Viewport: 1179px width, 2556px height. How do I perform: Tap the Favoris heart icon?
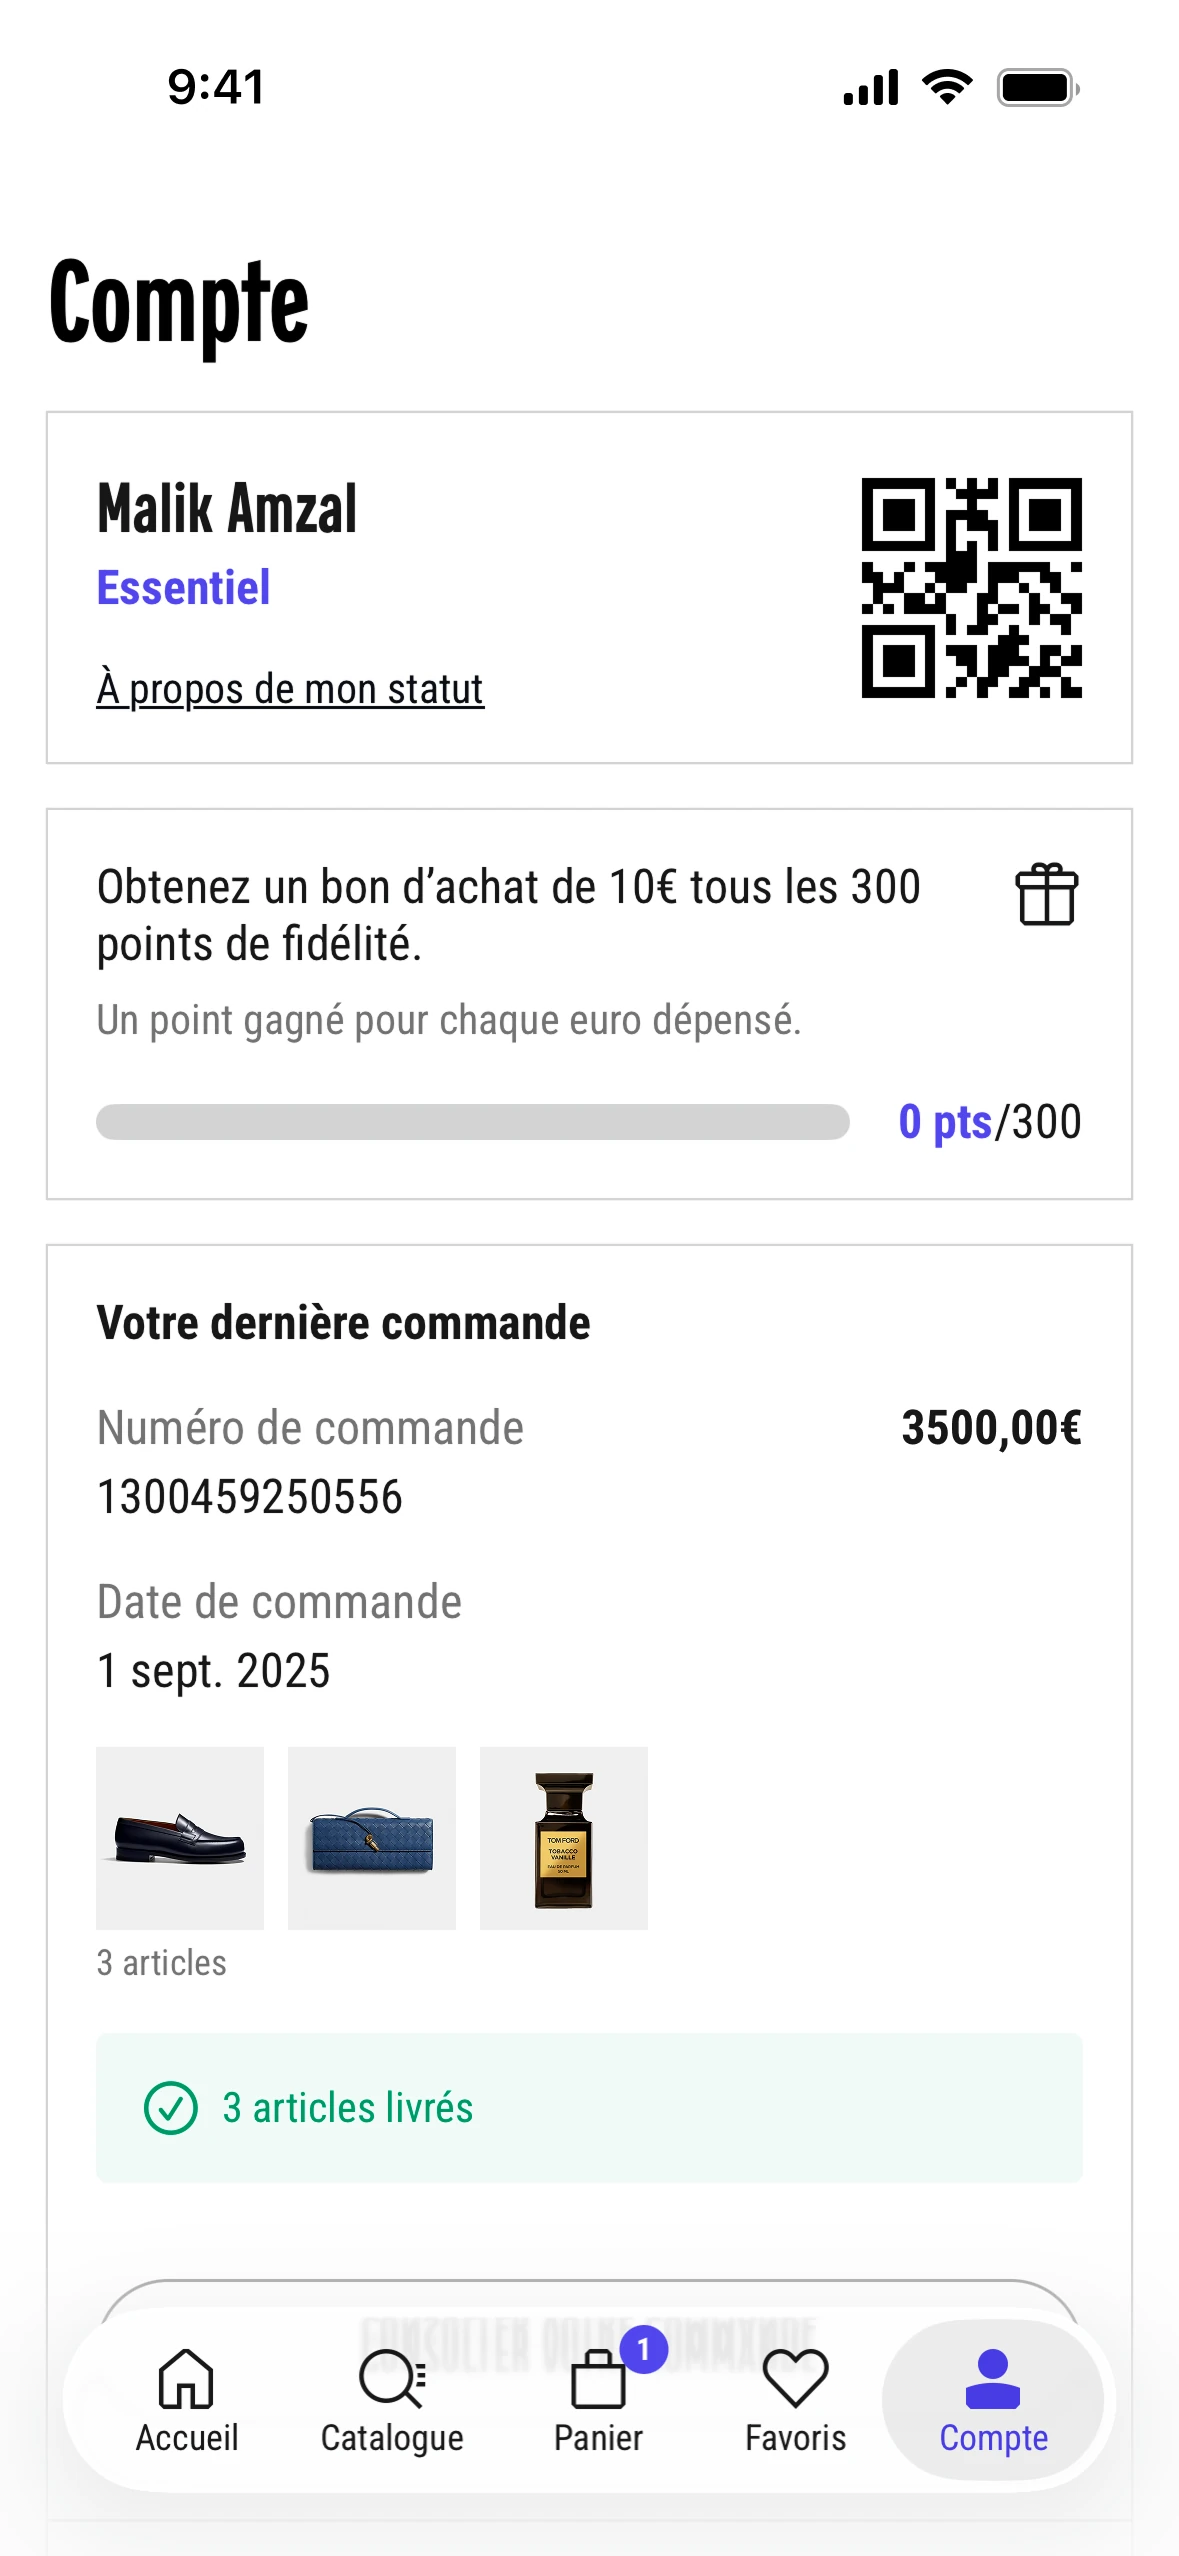795,2378
